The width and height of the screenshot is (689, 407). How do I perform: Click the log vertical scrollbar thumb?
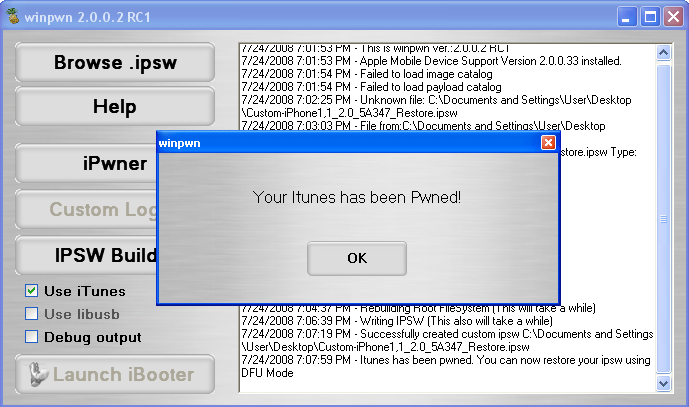tap(663, 218)
